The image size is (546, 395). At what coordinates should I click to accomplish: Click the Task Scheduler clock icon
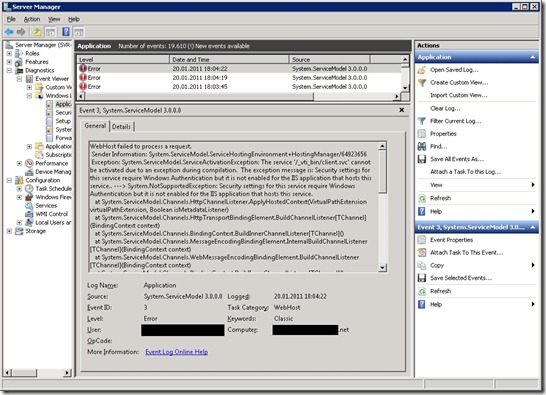29,188
